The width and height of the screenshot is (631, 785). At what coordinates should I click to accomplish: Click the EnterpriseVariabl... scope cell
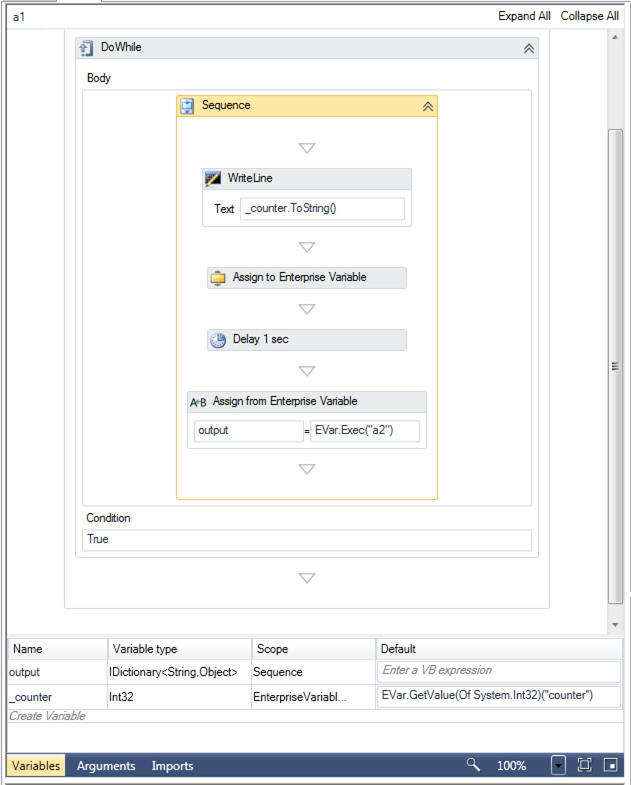click(x=313, y=697)
